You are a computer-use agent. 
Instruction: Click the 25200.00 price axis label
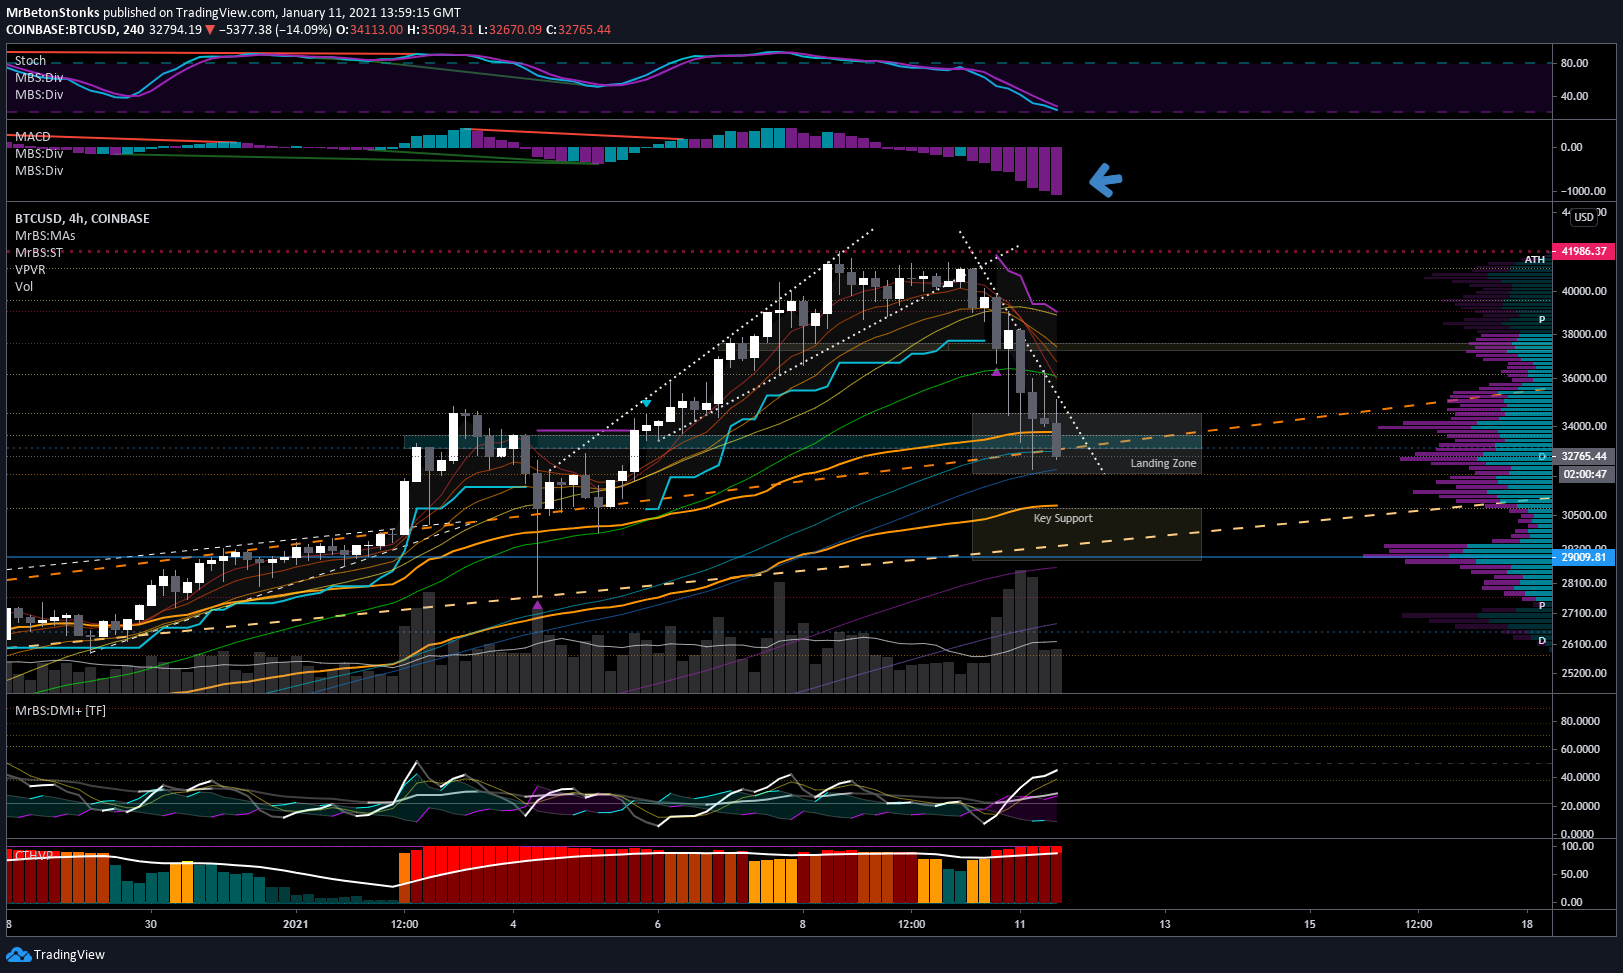coord(1584,674)
